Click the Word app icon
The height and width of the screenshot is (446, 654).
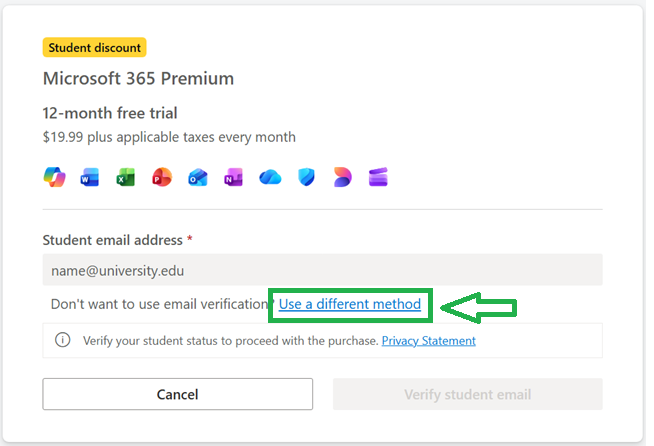90,177
